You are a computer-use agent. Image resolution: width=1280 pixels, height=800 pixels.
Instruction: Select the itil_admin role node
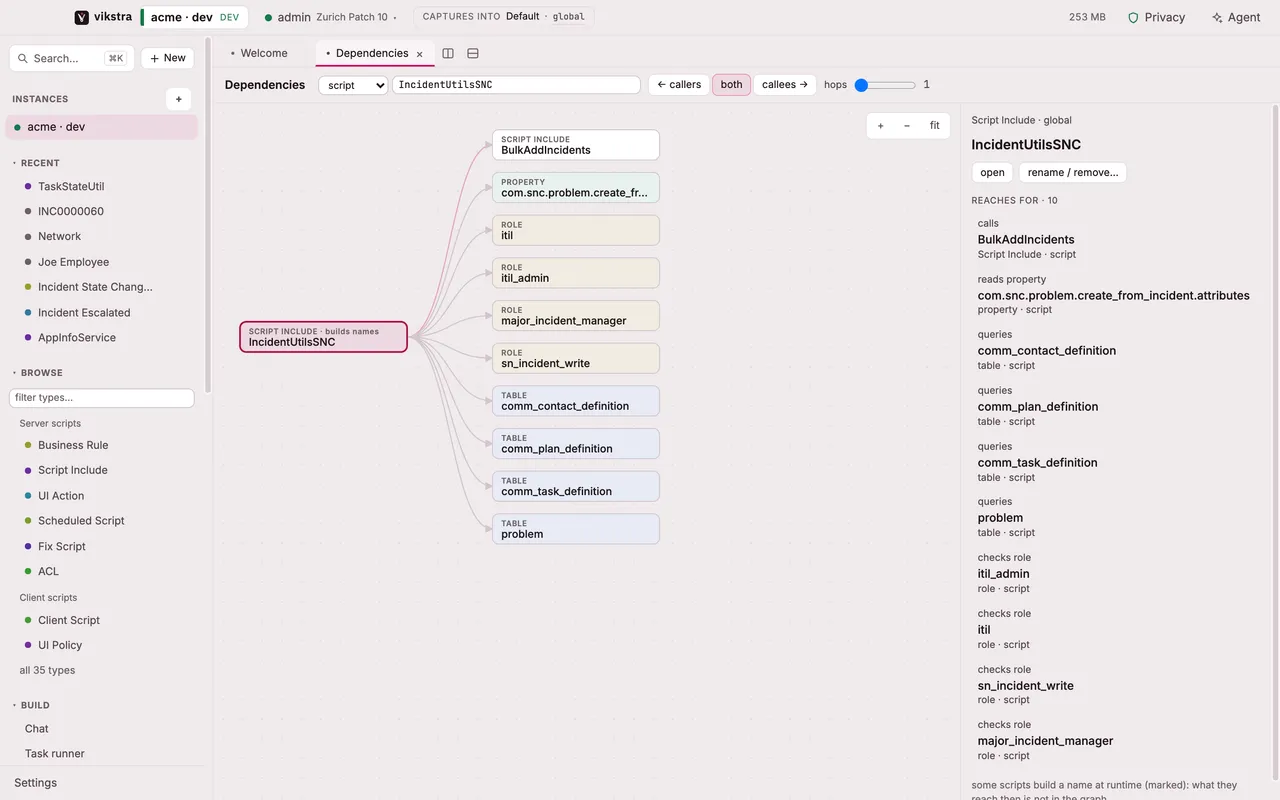tap(576, 273)
